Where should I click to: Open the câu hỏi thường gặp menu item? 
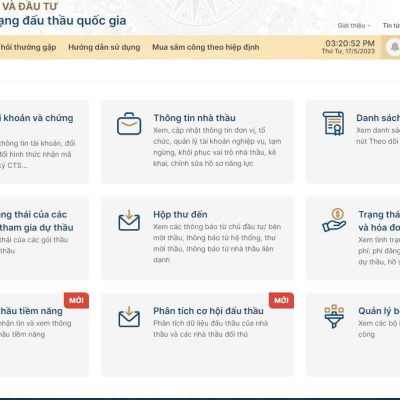click(x=28, y=47)
